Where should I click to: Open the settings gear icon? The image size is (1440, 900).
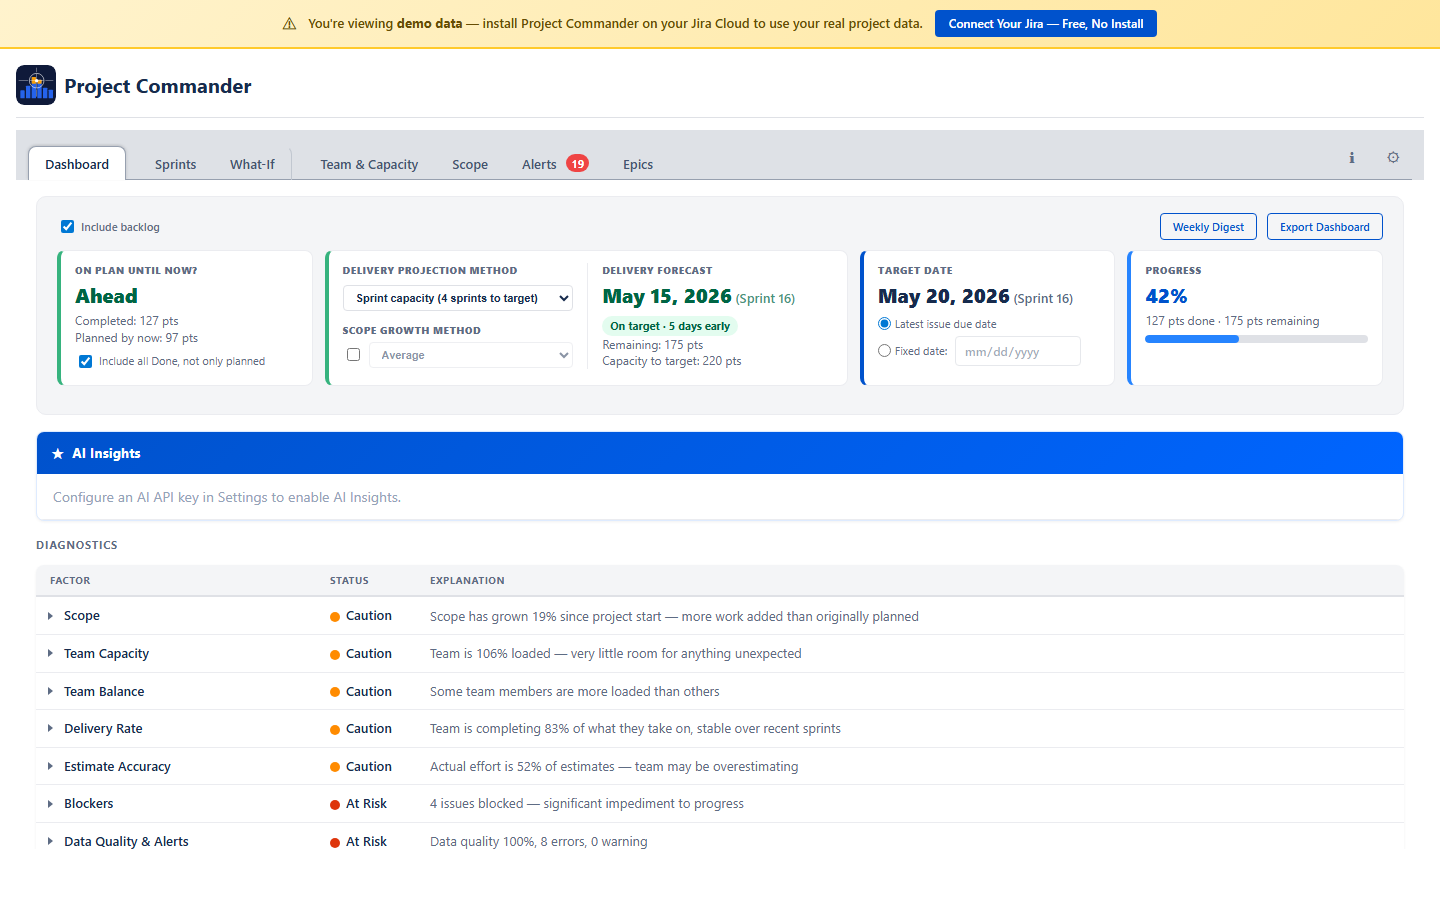[x=1393, y=157]
